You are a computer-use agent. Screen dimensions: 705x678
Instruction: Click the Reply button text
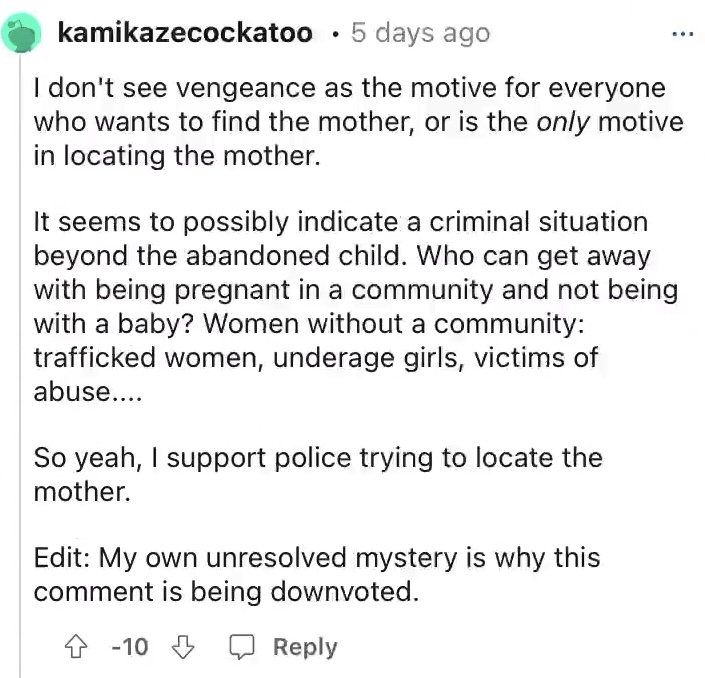point(305,647)
